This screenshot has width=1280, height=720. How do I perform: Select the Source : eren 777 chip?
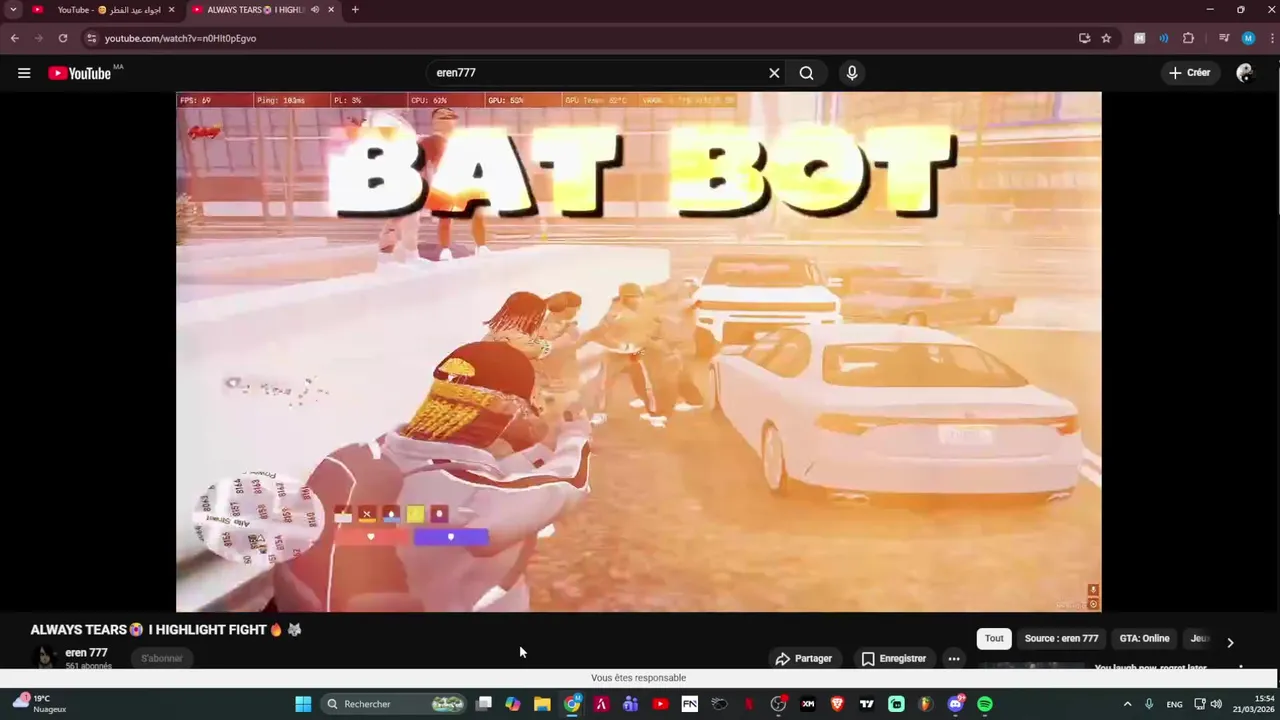(1061, 638)
